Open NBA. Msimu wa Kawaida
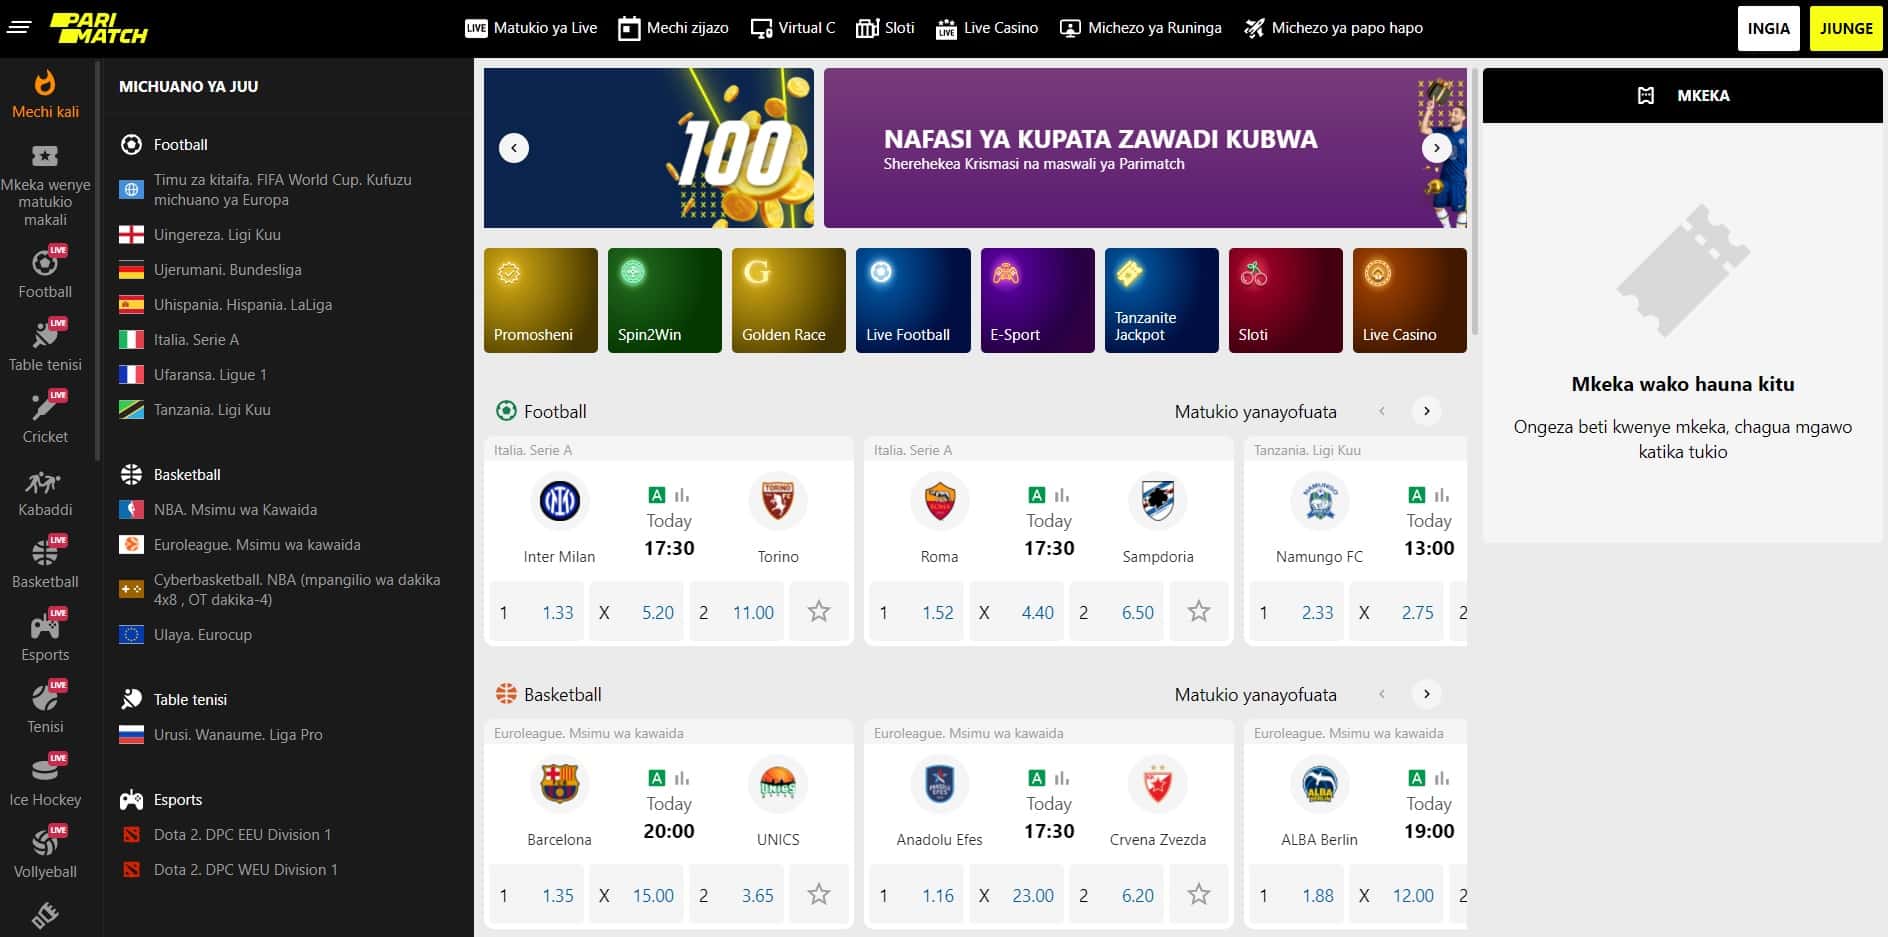 coord(235,510)
